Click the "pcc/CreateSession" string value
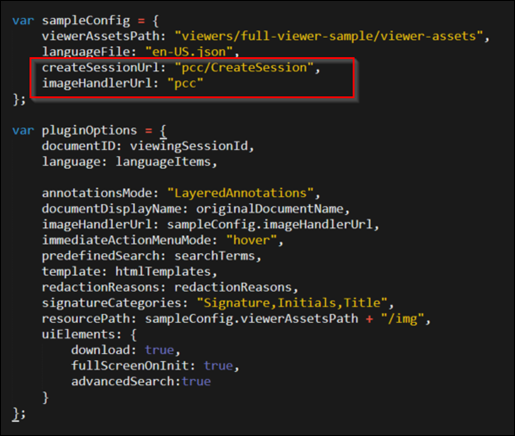Screen dimensions: 515x436 (244, 68)
